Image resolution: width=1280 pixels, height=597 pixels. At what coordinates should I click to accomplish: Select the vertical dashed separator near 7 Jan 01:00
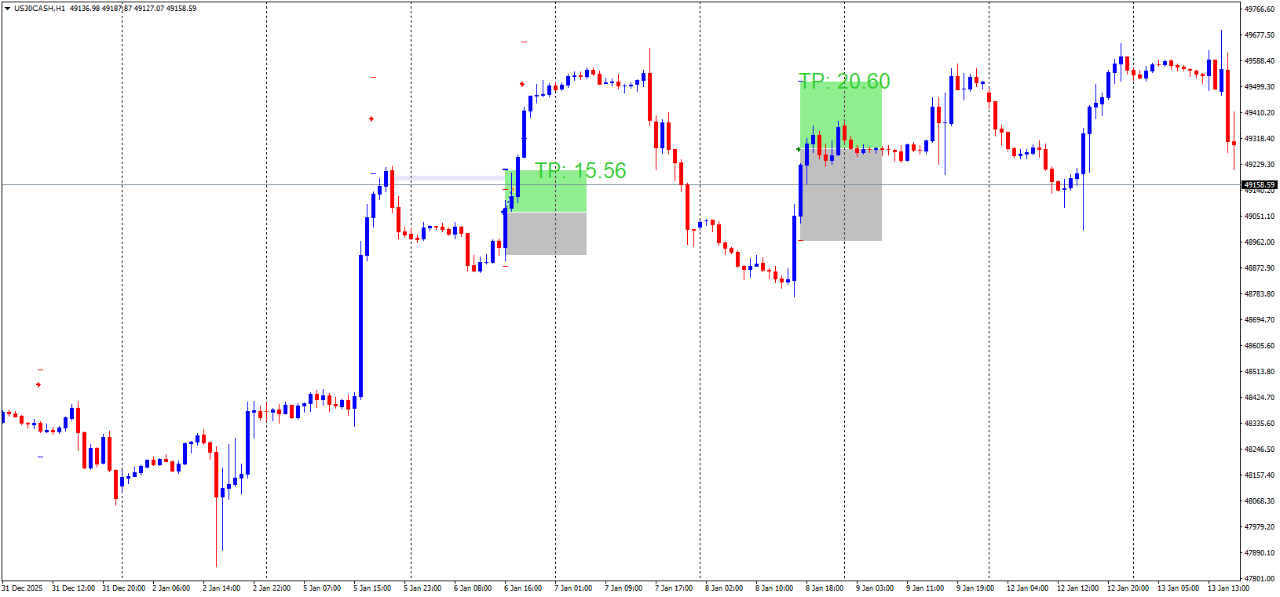[x=556, y=300]
